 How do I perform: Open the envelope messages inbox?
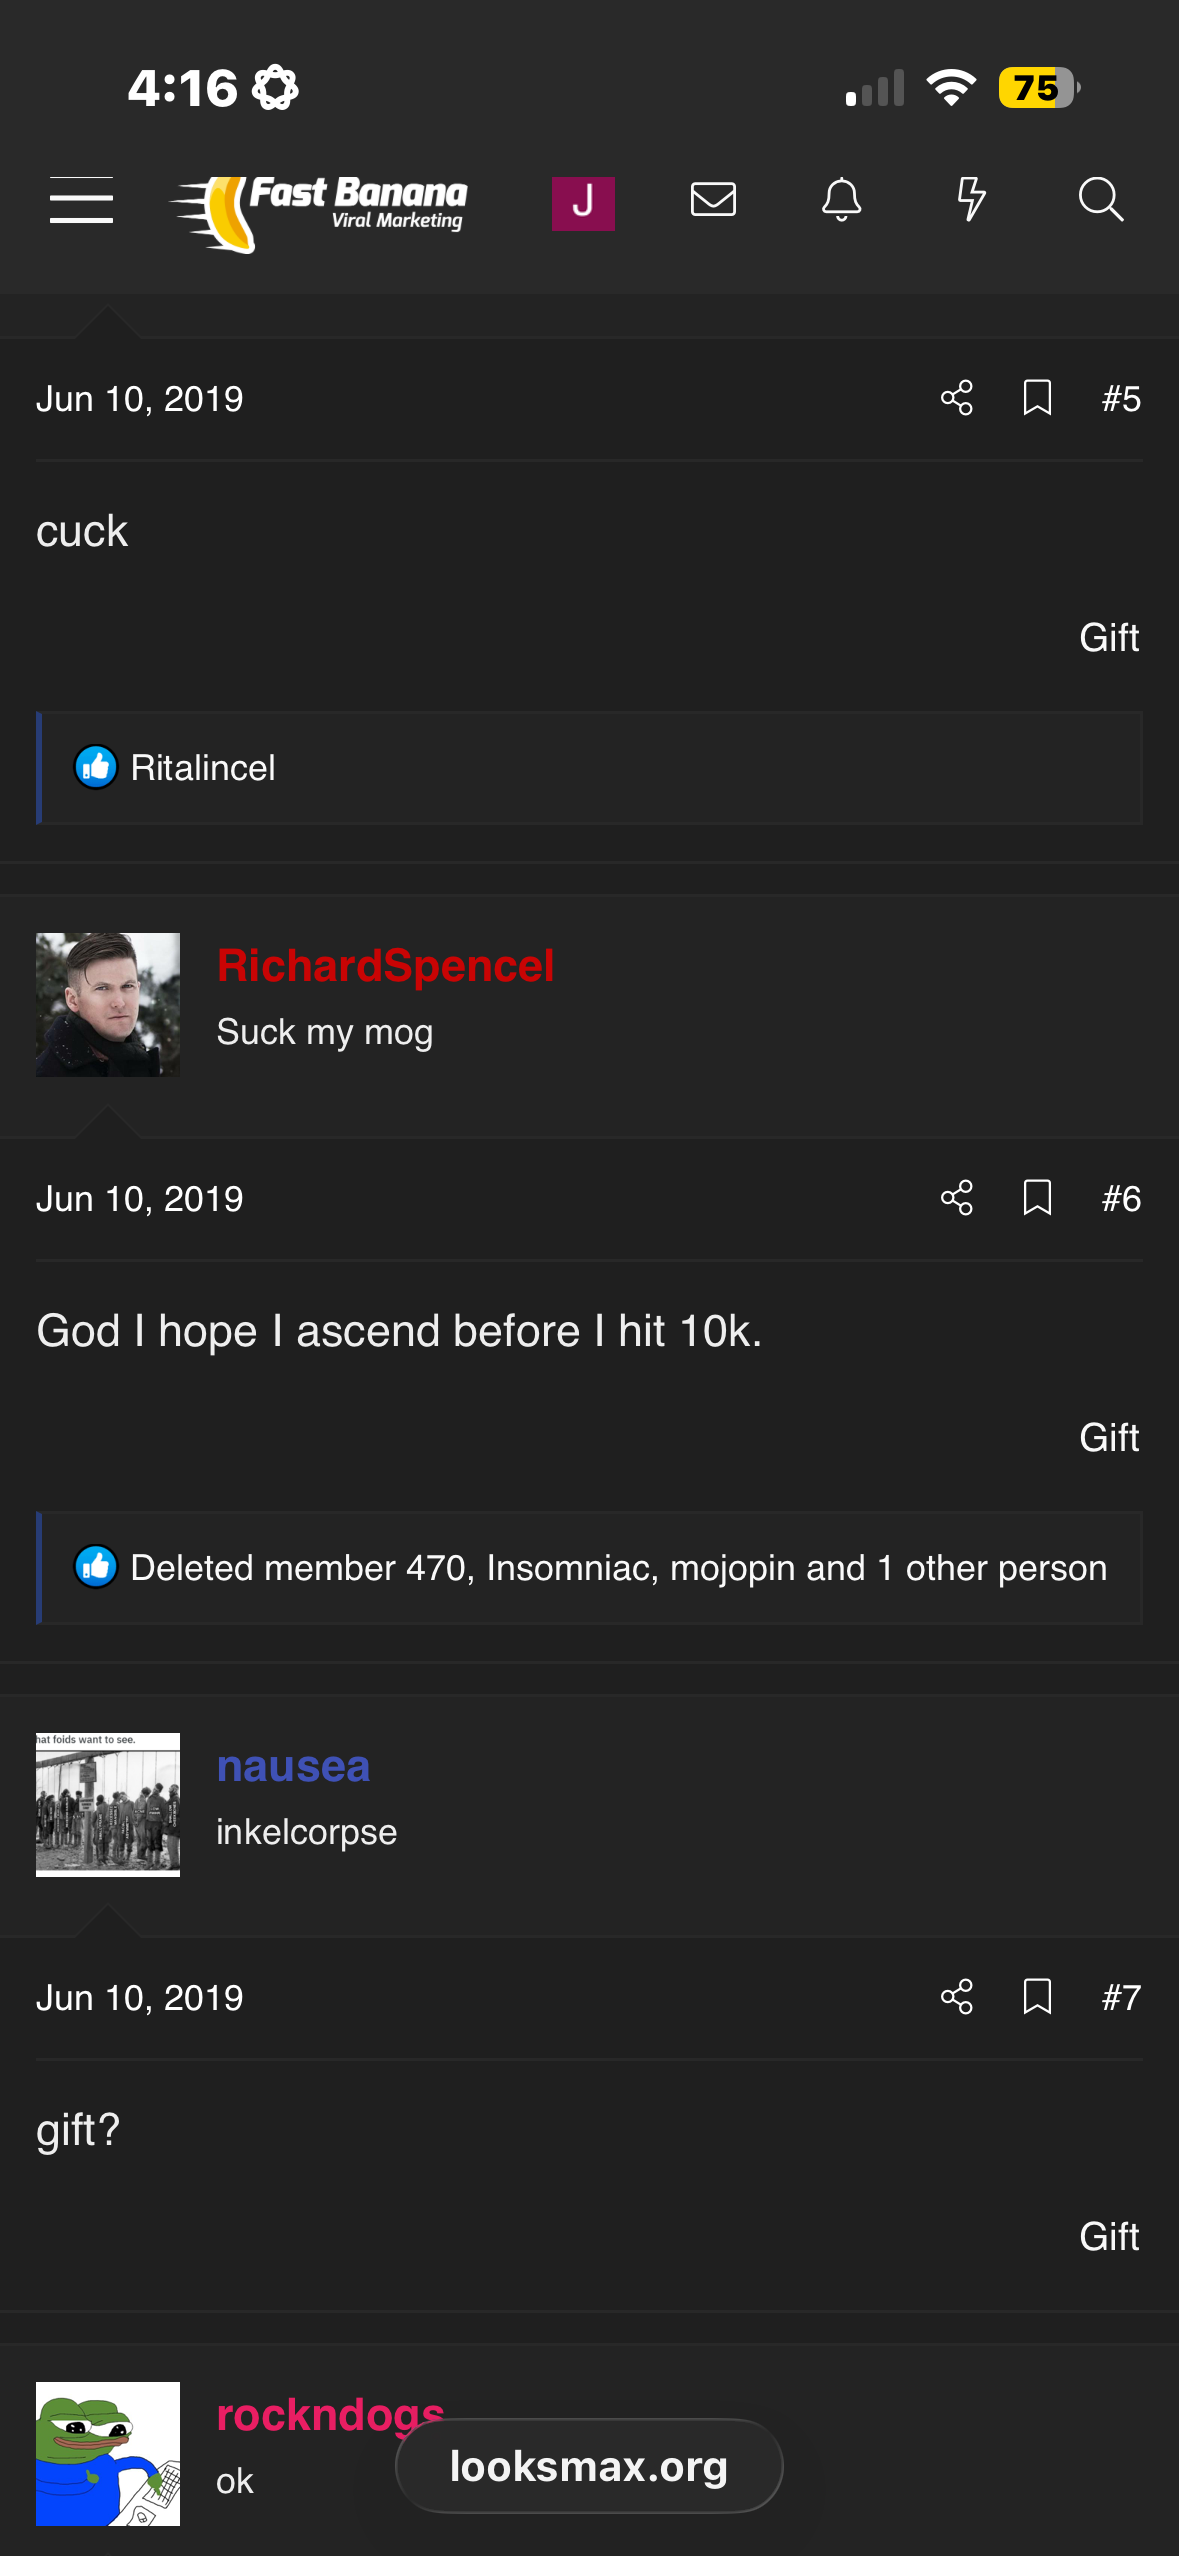(713, 200)
